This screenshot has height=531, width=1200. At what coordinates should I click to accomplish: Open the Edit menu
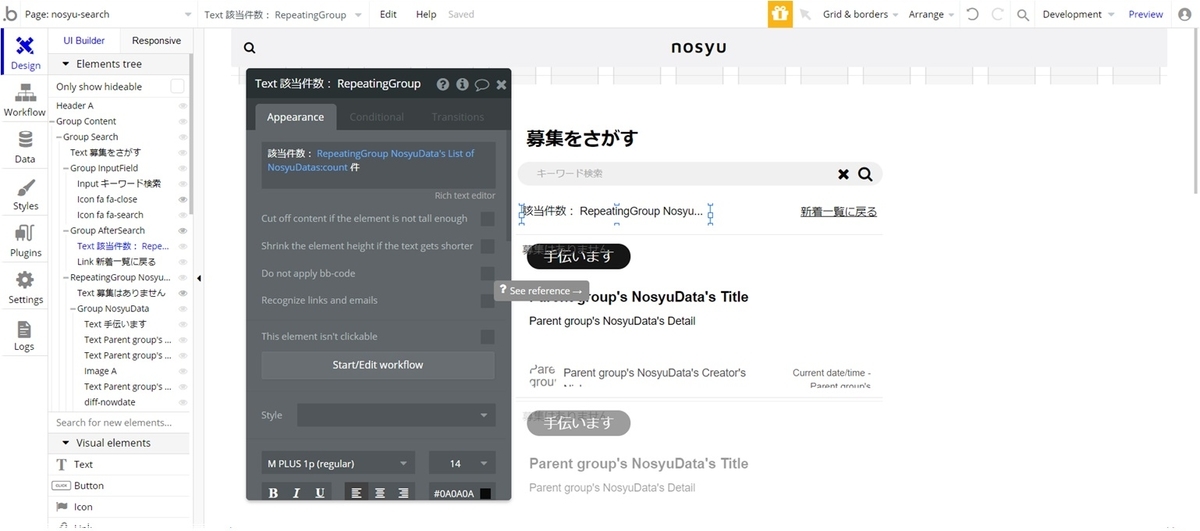pos(388,15)
